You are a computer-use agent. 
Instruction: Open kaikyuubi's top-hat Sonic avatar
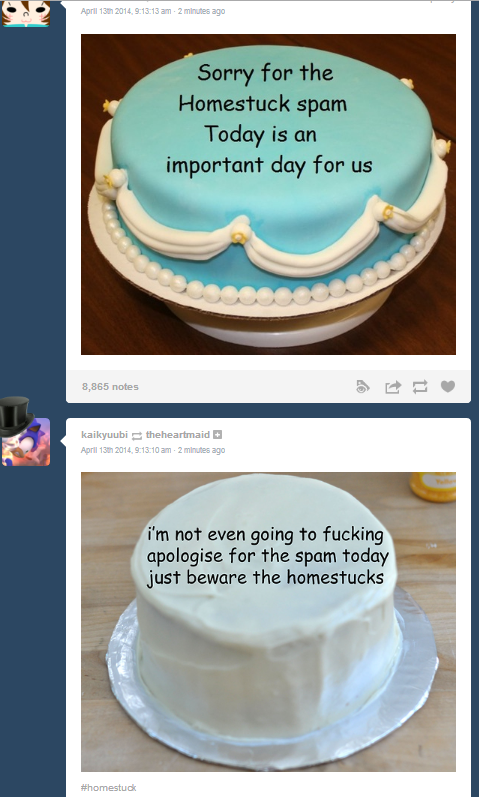click(25, 432)
